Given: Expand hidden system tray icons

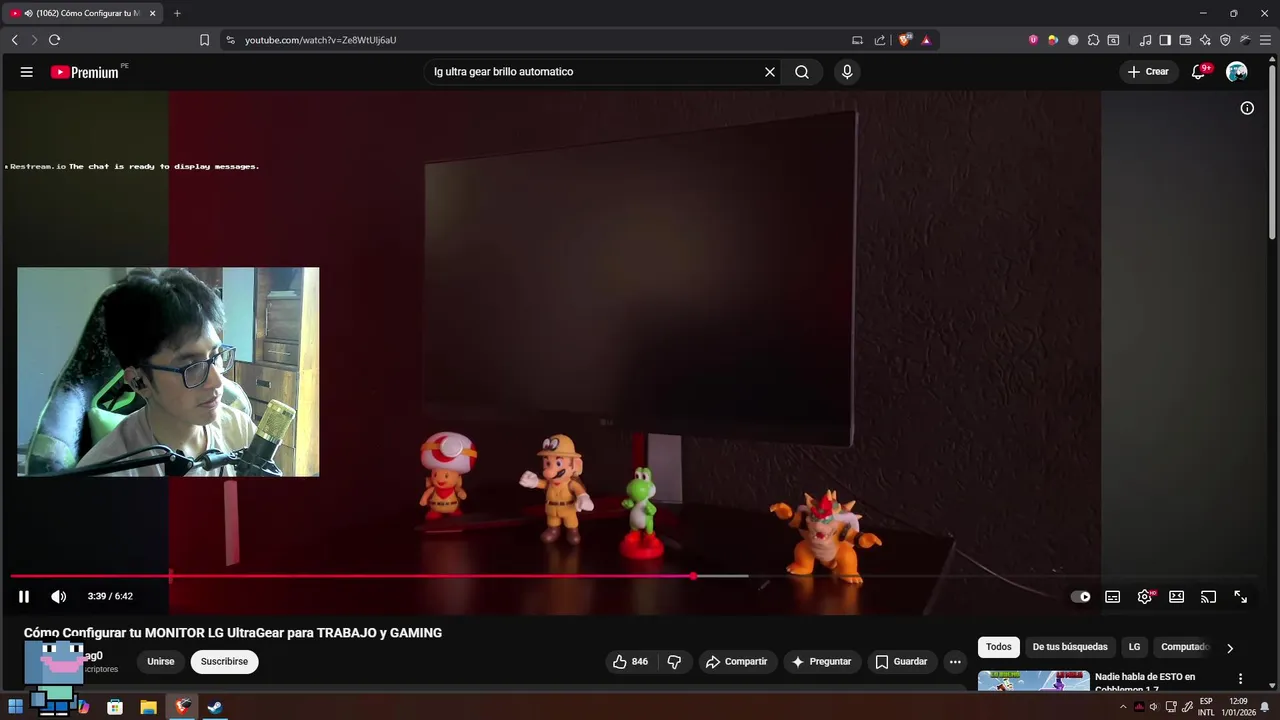Looking at the screenshot, I should [1122, 707].
